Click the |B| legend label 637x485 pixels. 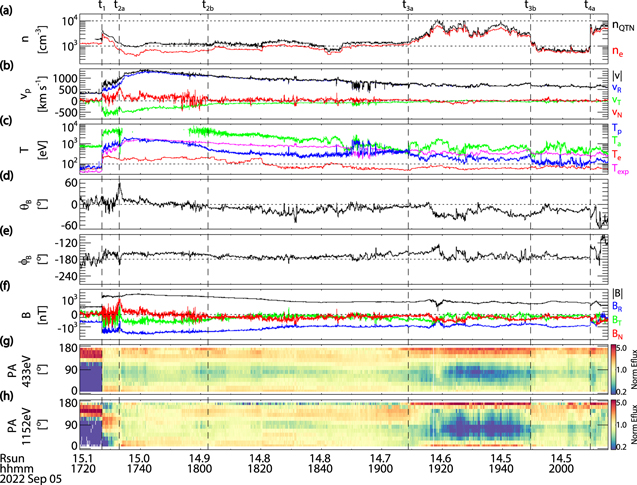(x=618, y=294)
